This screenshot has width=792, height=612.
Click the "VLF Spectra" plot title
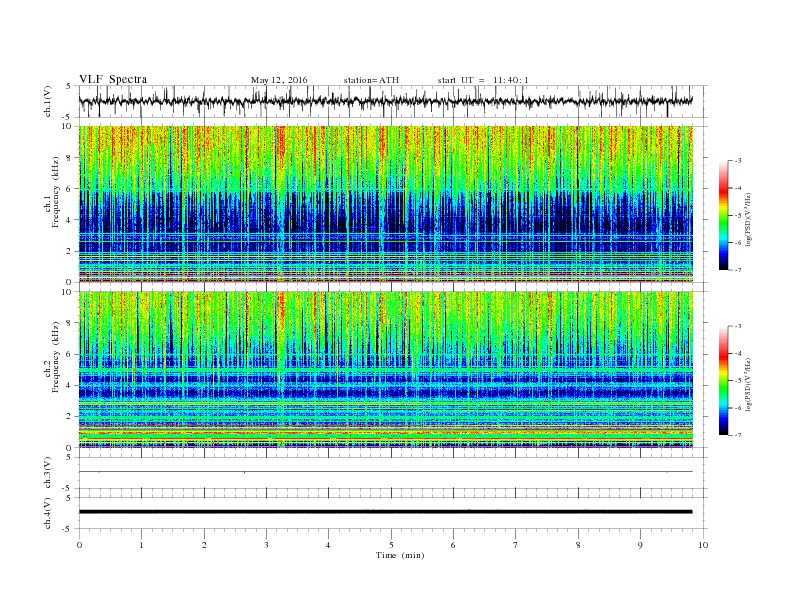(x=113, y=79)
